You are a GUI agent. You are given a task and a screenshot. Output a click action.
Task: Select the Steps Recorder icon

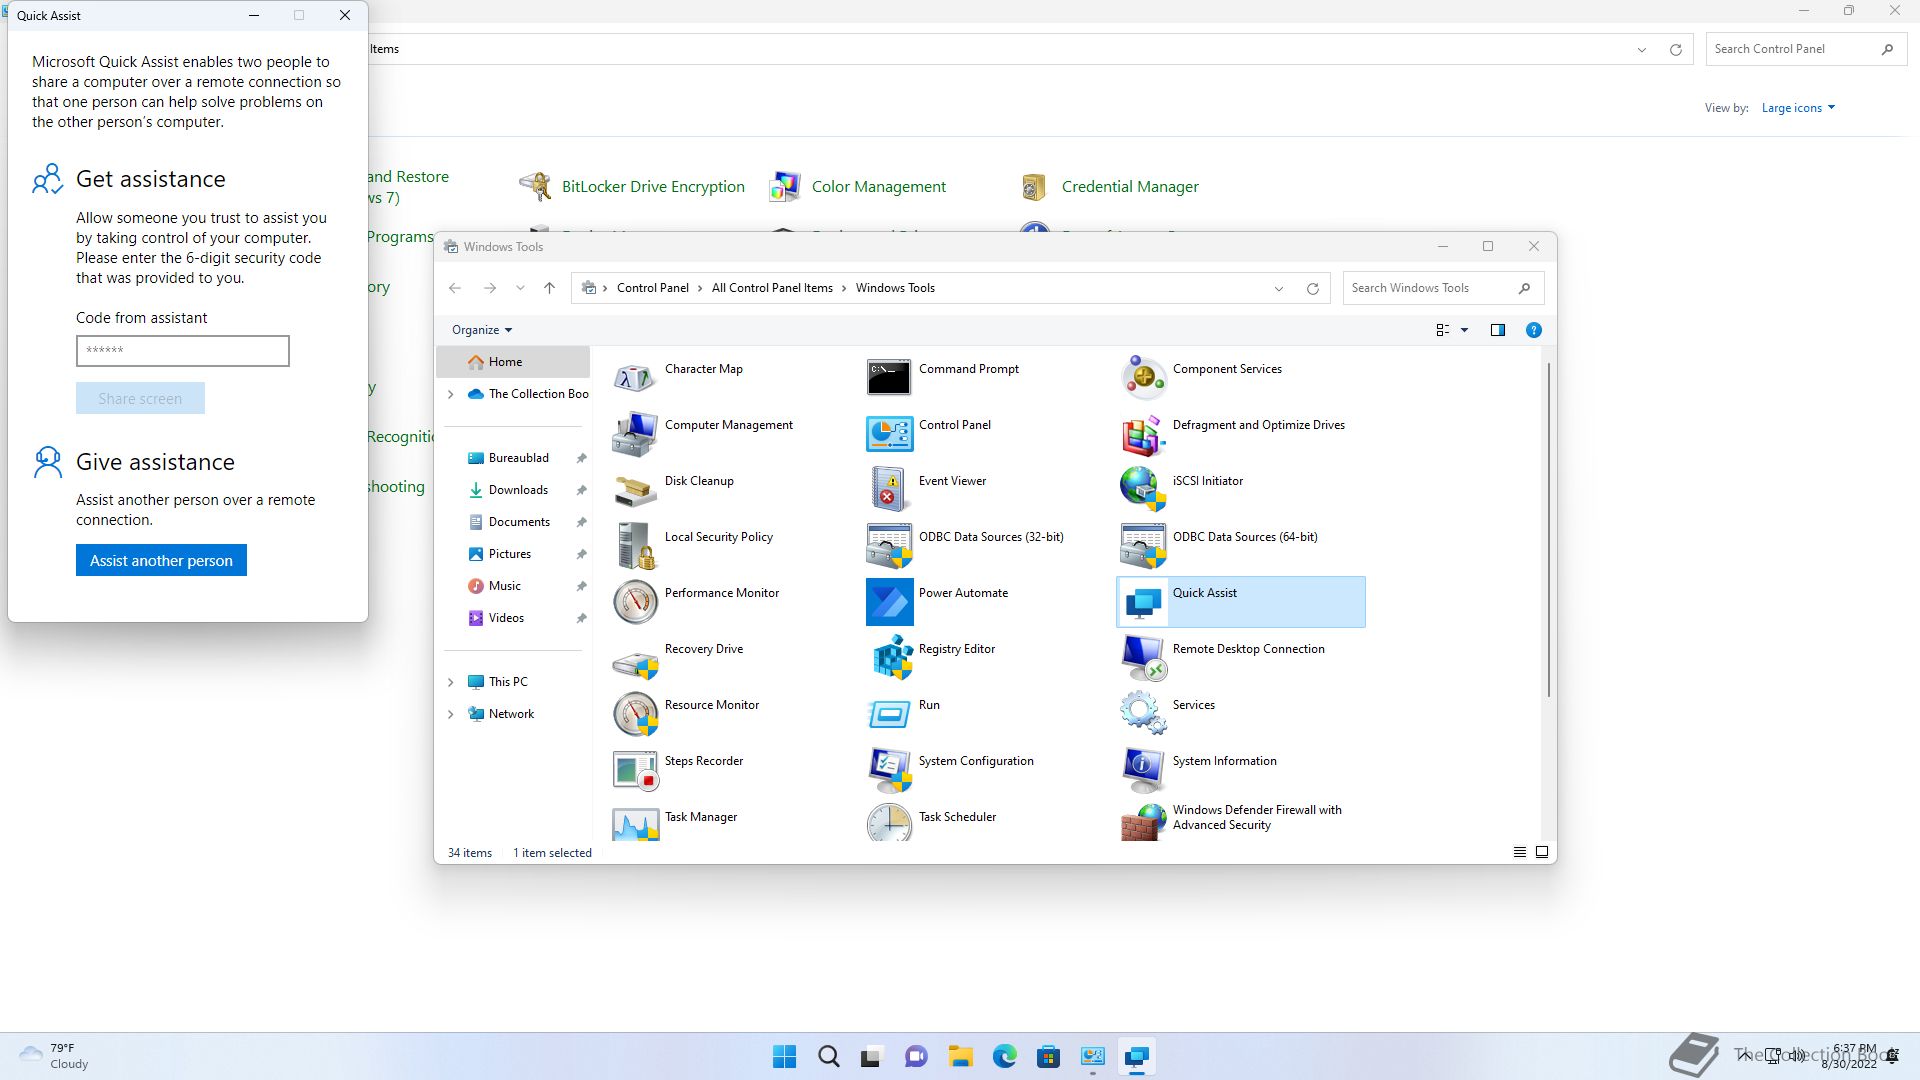coord(635,770)
